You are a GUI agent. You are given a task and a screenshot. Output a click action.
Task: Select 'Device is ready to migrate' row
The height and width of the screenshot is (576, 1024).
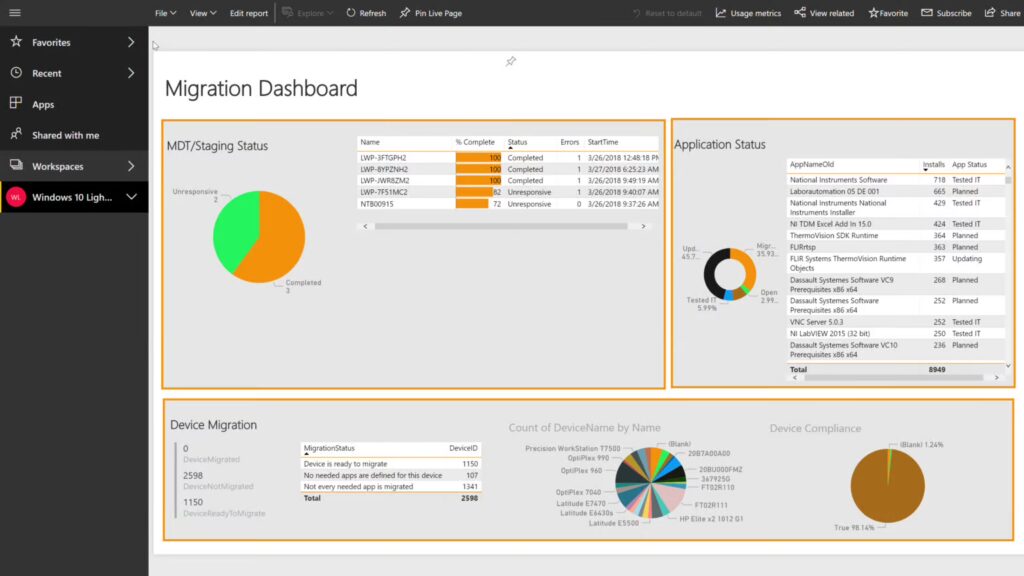coord(391,464)
